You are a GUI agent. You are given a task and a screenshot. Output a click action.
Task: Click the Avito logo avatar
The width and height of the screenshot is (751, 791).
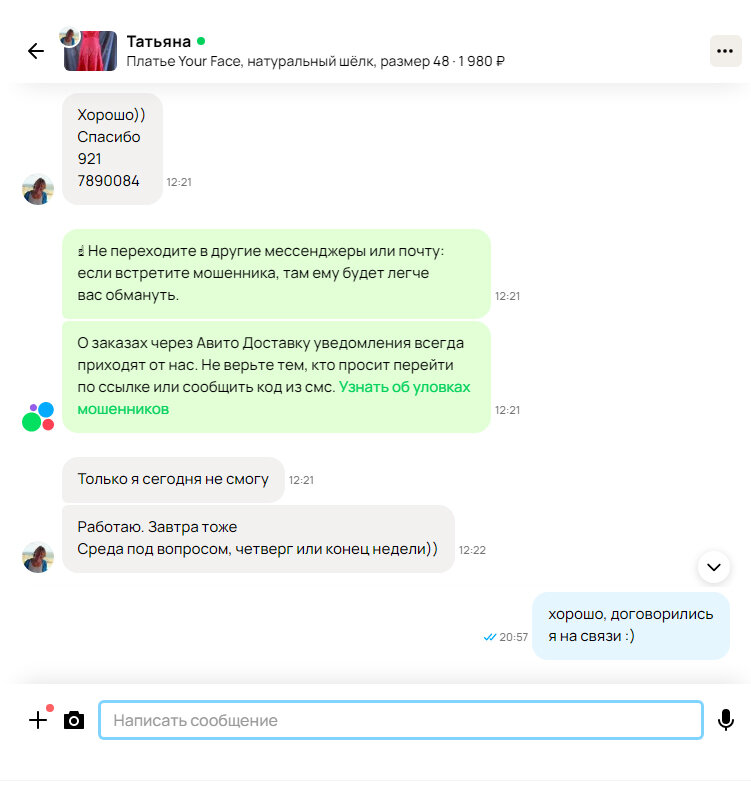[x=38, y=417]
